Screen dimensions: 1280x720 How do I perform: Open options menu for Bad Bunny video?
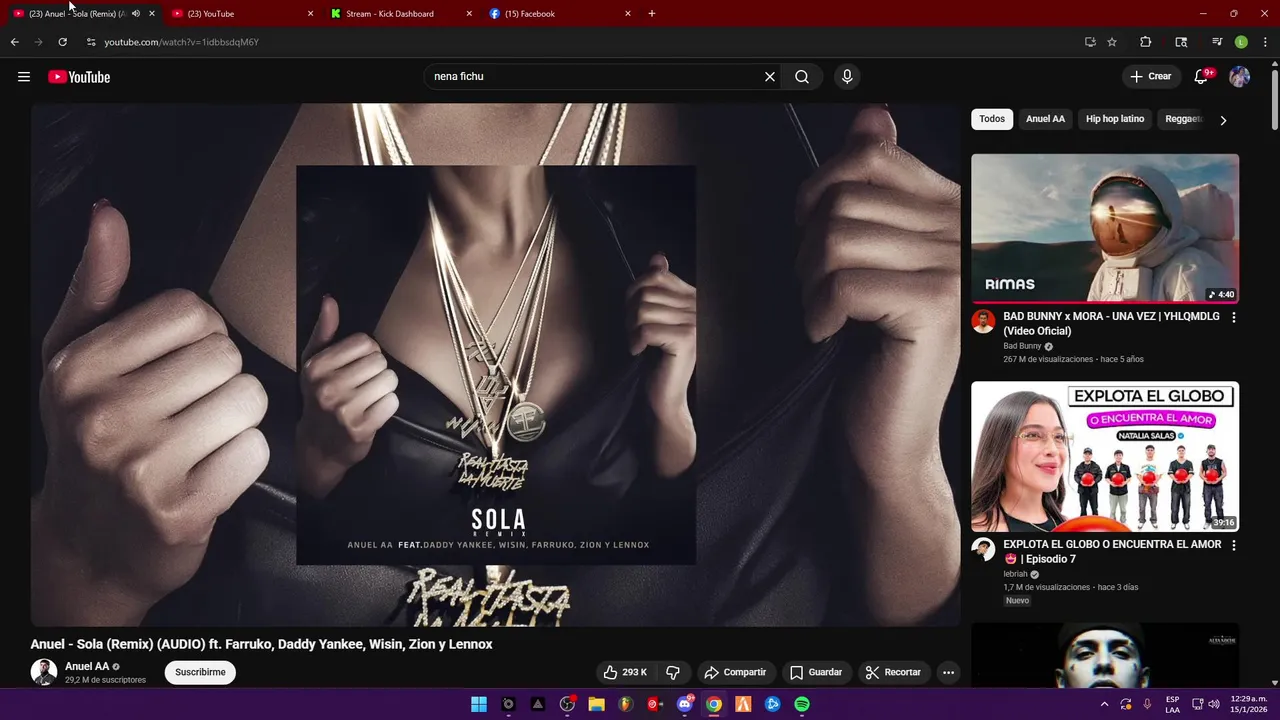(x=1233, y=317)
